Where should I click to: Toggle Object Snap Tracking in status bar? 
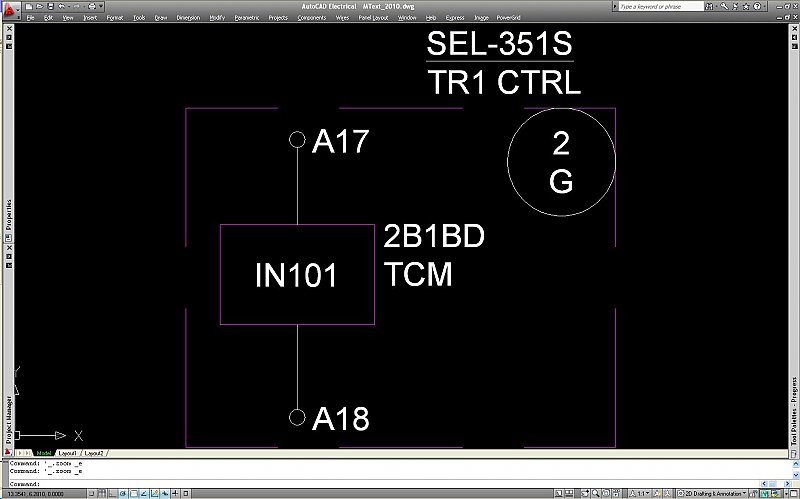(x=144, y=493)
